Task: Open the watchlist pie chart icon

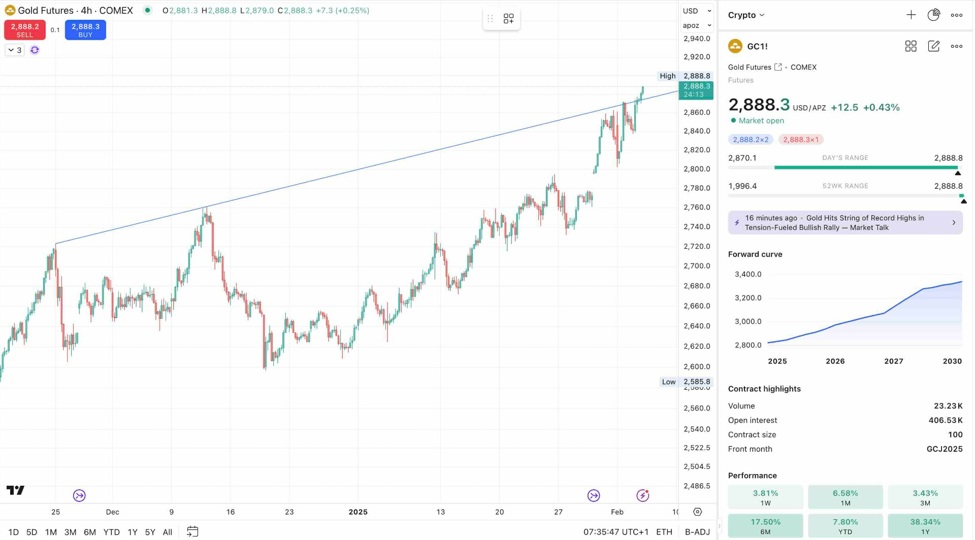Action: (x=934, y=15)
